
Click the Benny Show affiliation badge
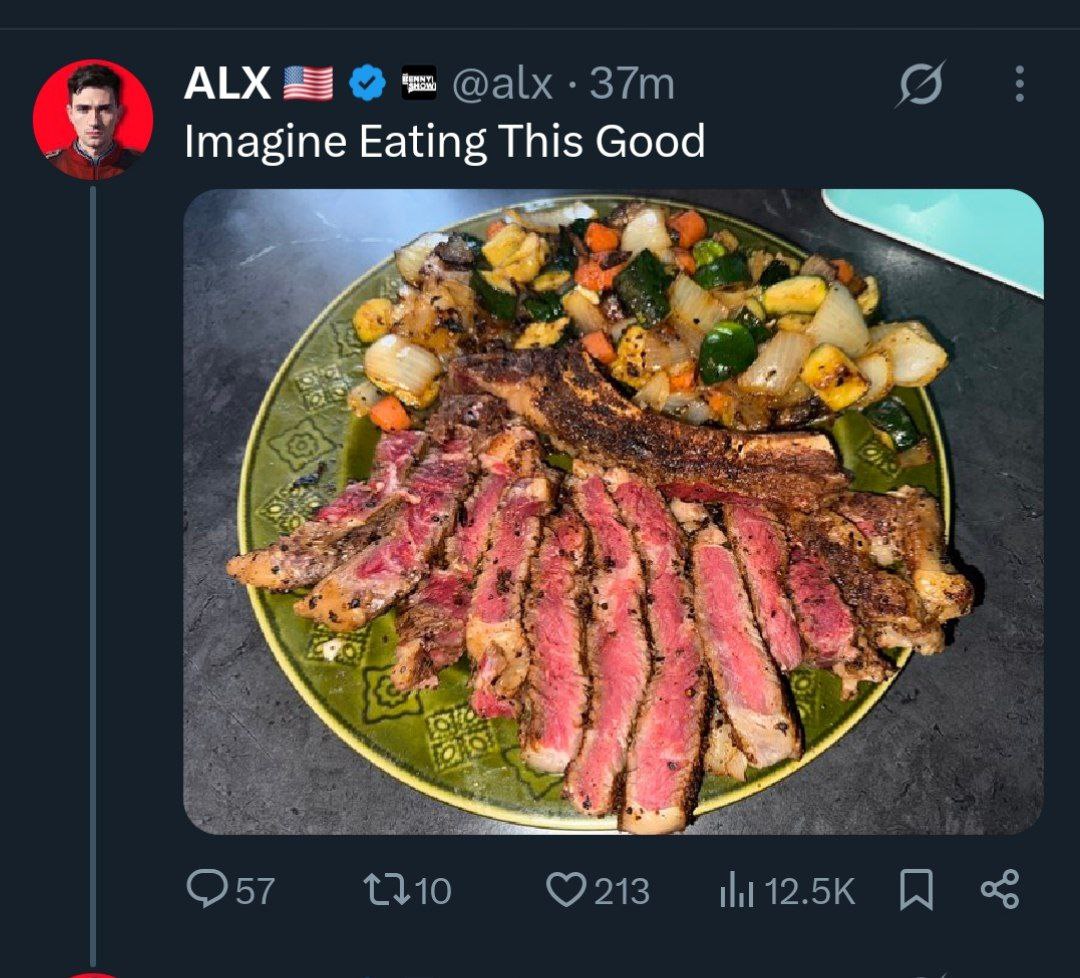(418, 84)
